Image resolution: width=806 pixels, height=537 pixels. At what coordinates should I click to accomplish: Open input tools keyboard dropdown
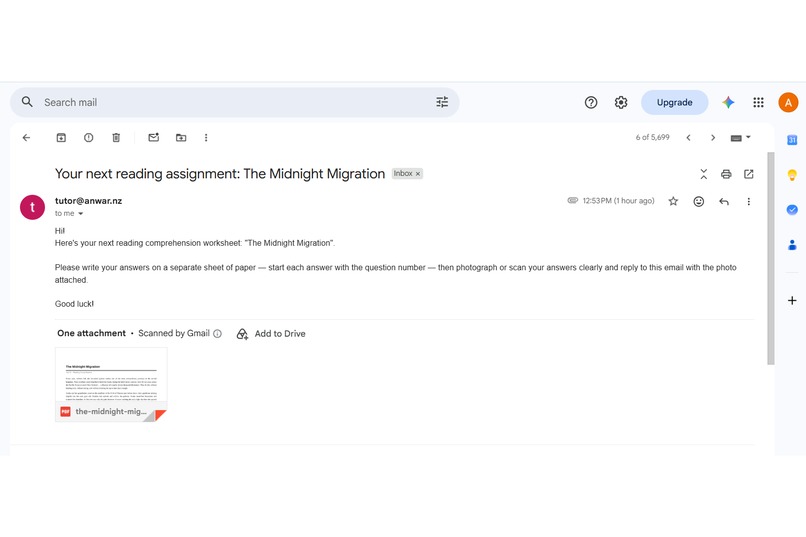[x=741, y=138]
